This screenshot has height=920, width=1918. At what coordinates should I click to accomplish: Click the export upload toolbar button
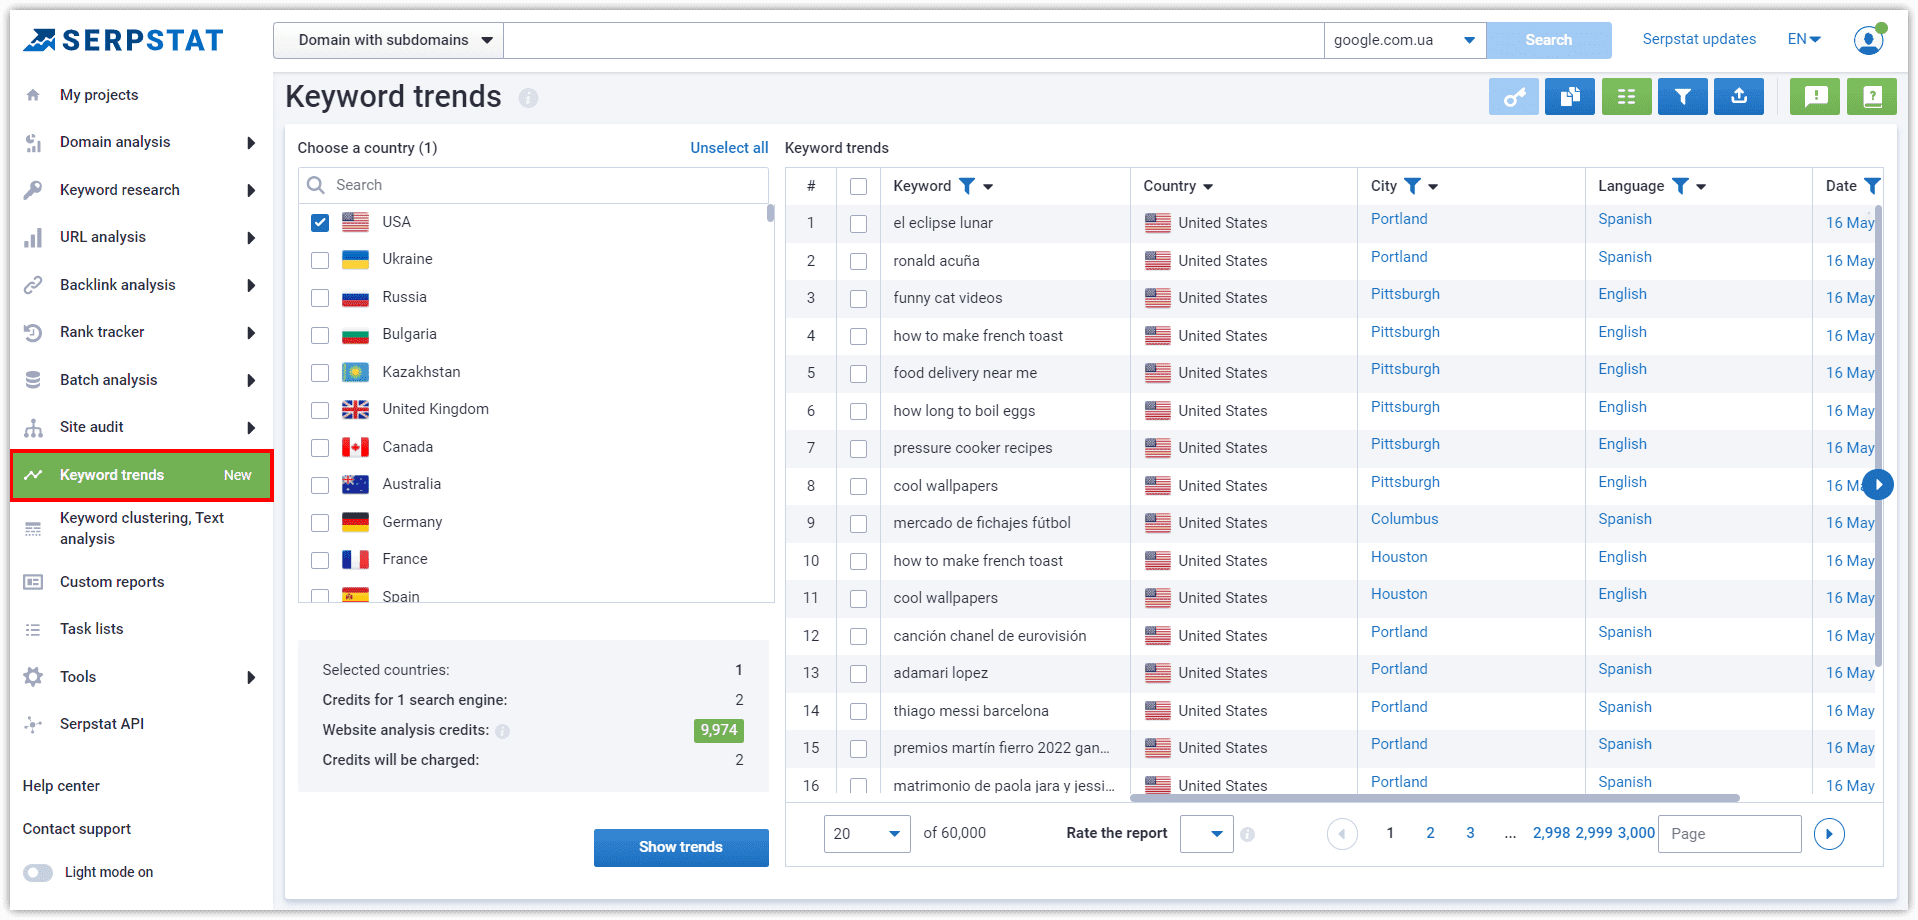click(1739, 97)
